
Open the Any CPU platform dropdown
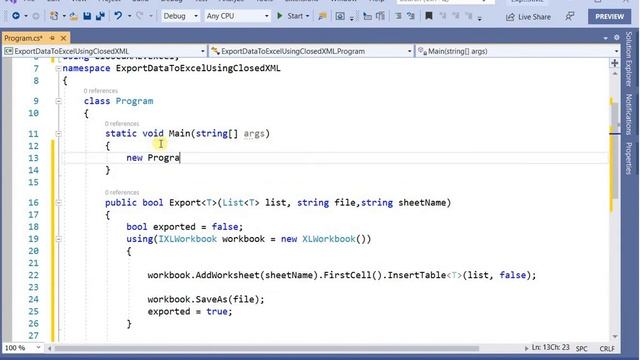click(237, 16)
